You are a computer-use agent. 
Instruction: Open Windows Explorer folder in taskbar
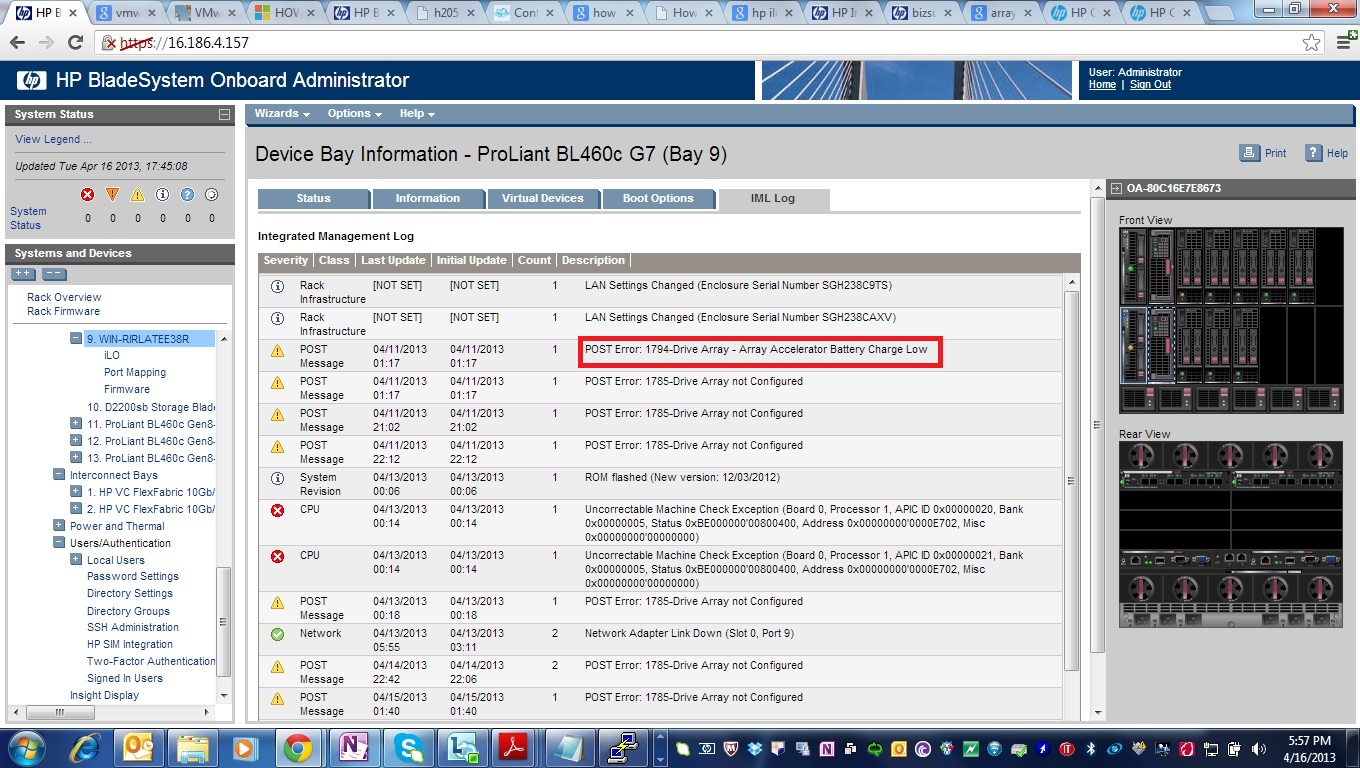tap(192, 747)
